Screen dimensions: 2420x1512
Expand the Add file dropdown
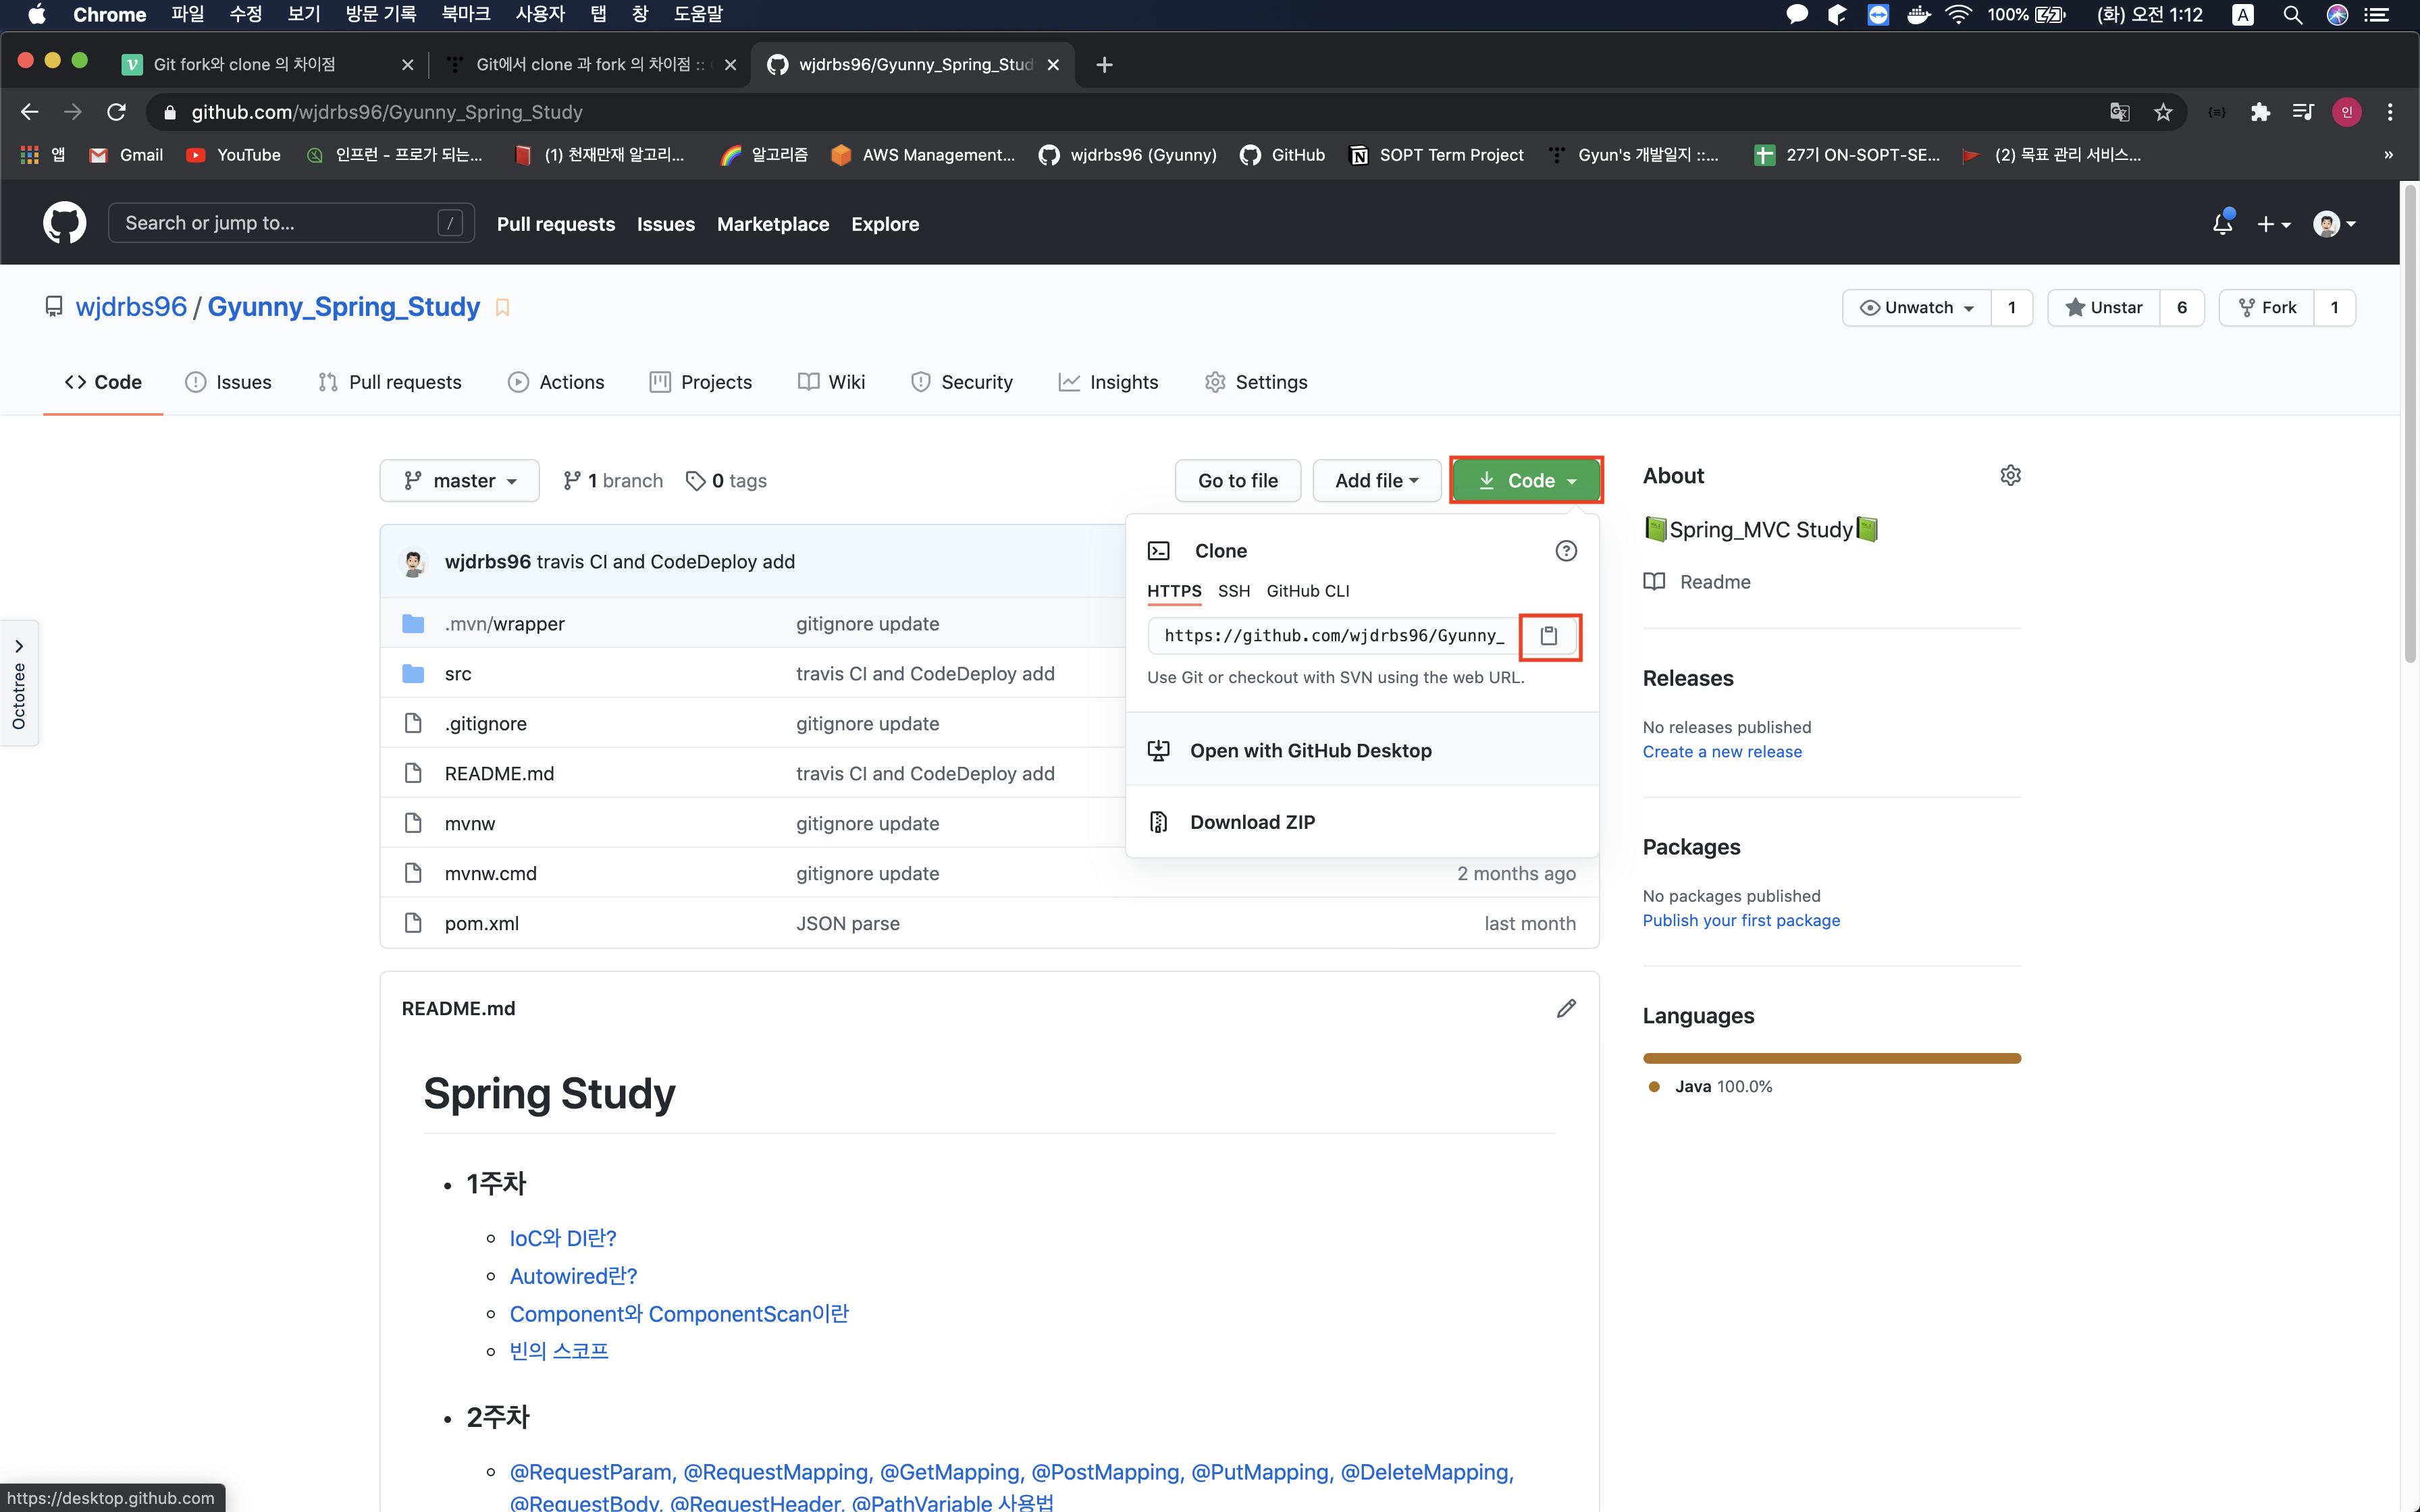point(1376,481)
